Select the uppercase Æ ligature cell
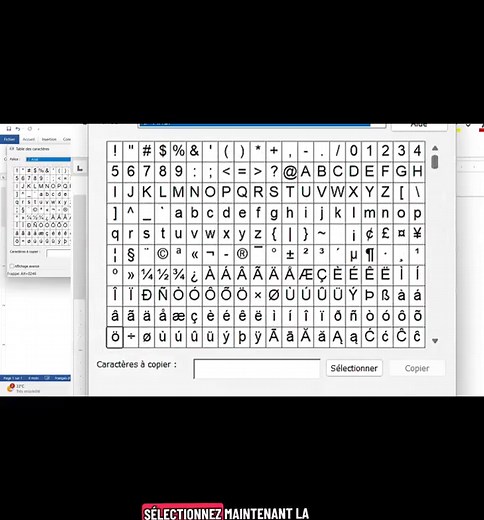The width and height of the screenshot is (484, 520). click(306, 275)
